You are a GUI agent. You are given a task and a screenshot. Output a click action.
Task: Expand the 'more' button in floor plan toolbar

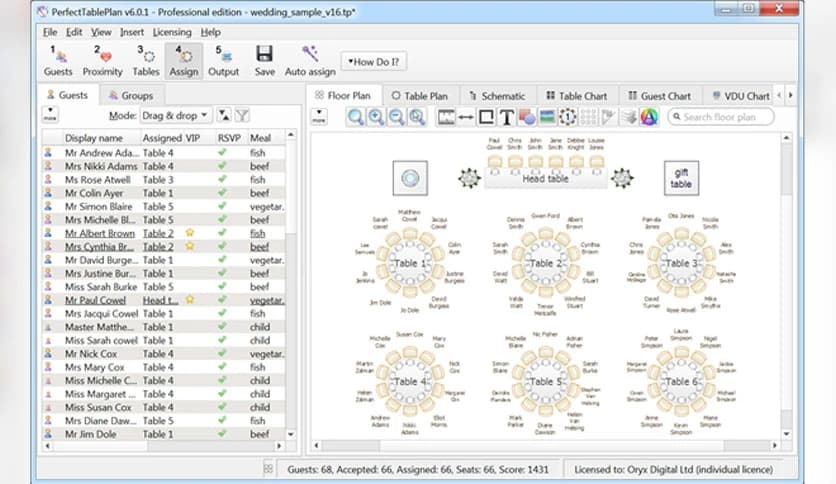[319, 116]
